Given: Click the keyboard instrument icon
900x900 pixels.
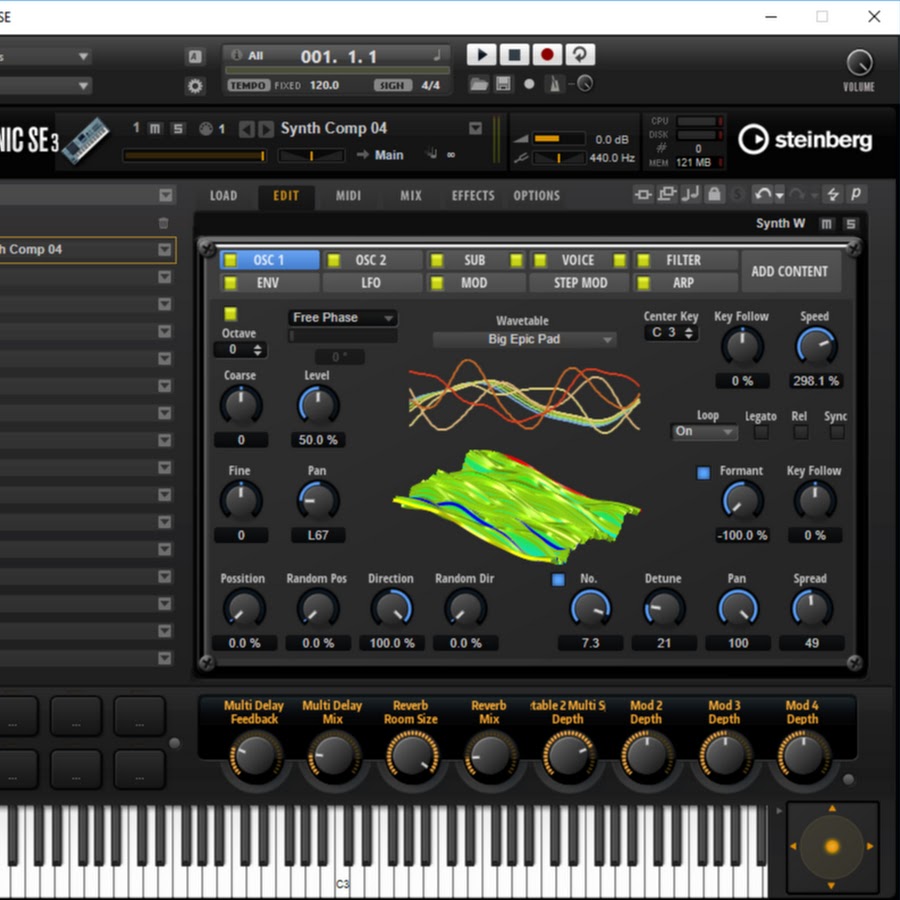Looking at the screenshot, I should pos(86,140).
